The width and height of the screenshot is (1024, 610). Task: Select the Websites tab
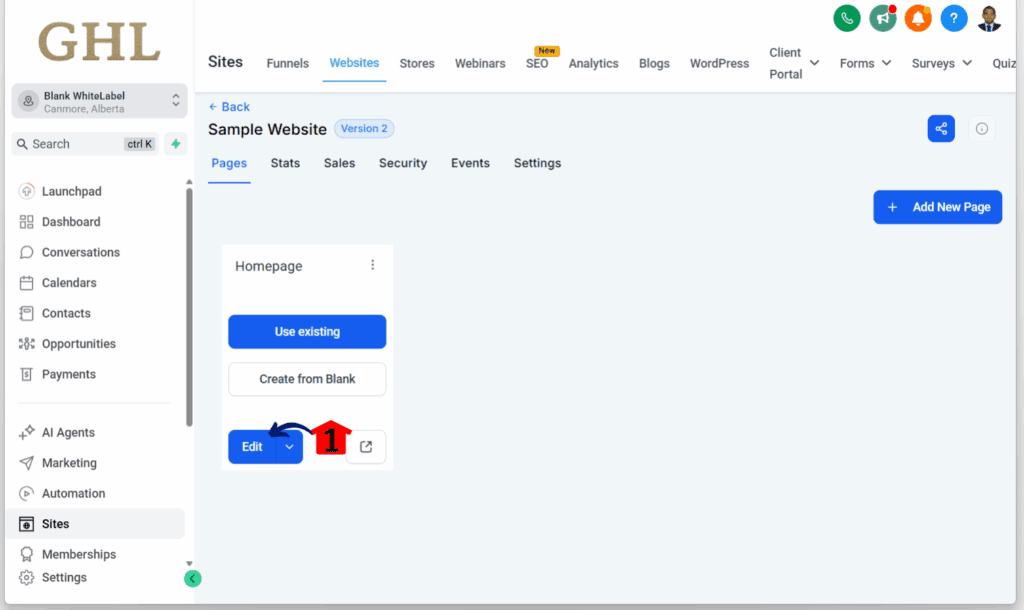(354, 63)
